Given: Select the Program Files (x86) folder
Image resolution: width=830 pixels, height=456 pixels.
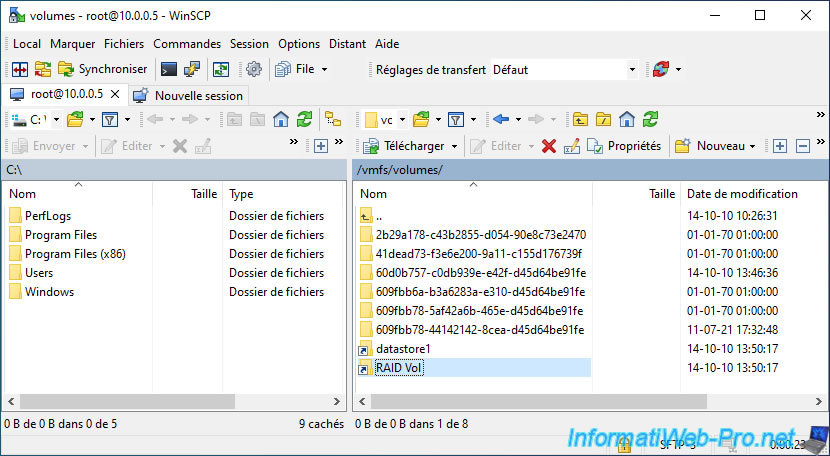Looking at the screenshot, I should (x=75, y=254).
